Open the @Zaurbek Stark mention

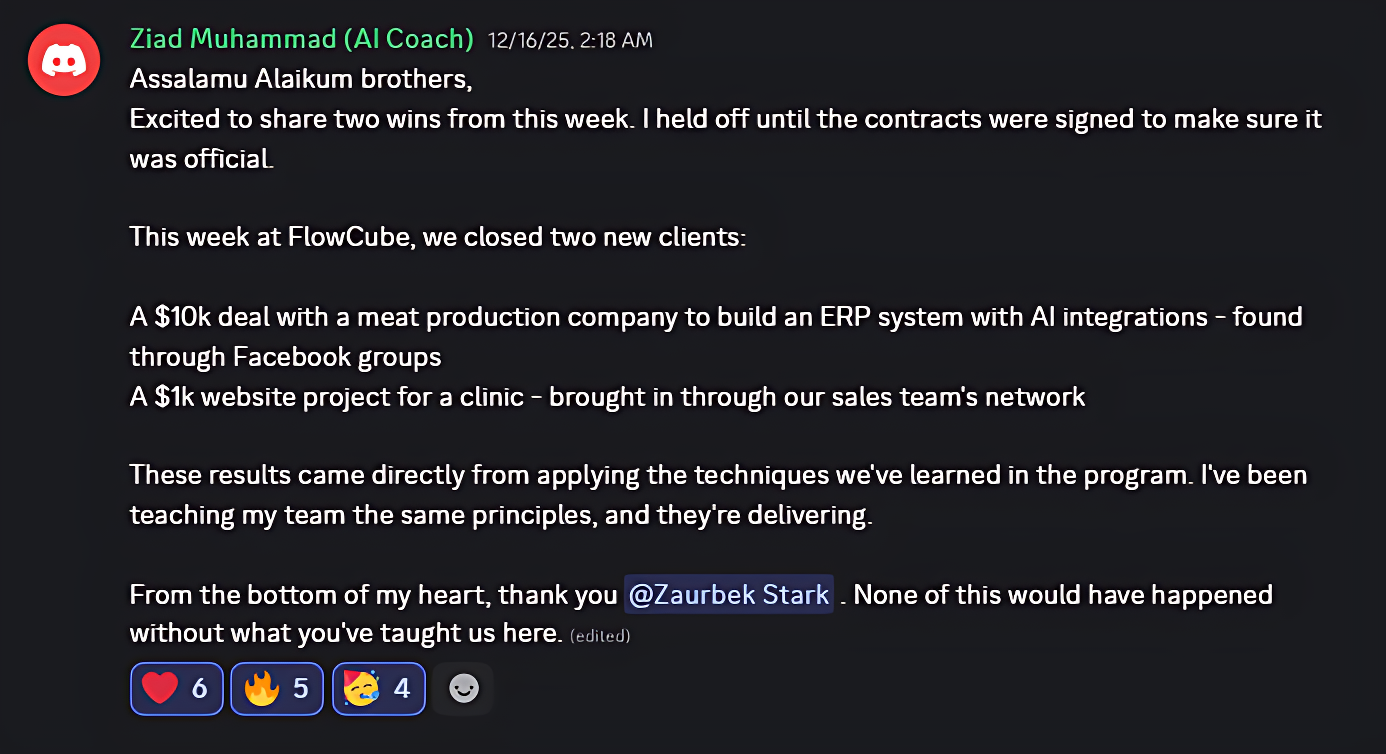[x=729, y=595]
